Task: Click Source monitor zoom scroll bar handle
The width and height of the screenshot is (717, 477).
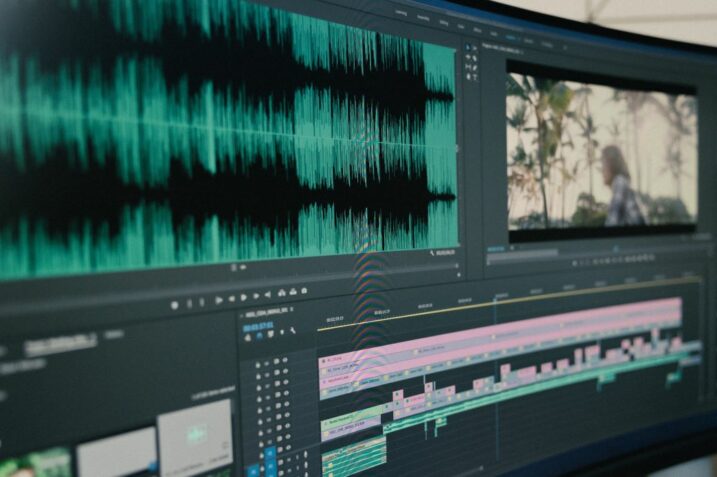Action: 457,266
